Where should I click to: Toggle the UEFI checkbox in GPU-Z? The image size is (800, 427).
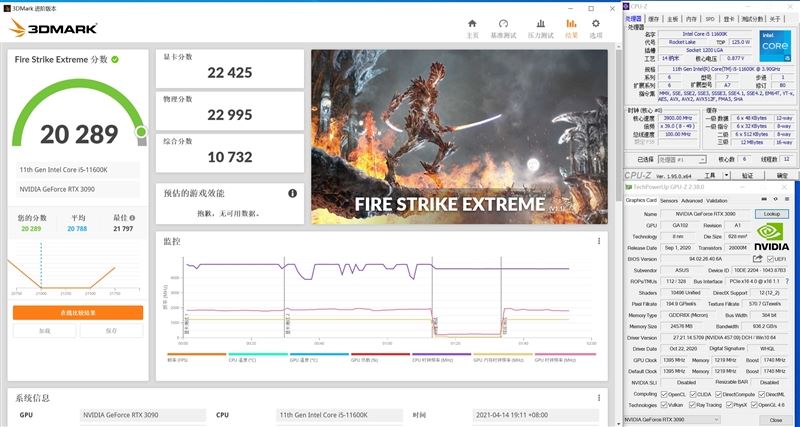point(770,259)
